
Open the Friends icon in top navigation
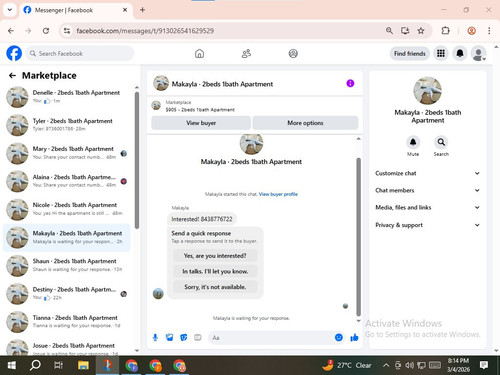click(246, 53)
